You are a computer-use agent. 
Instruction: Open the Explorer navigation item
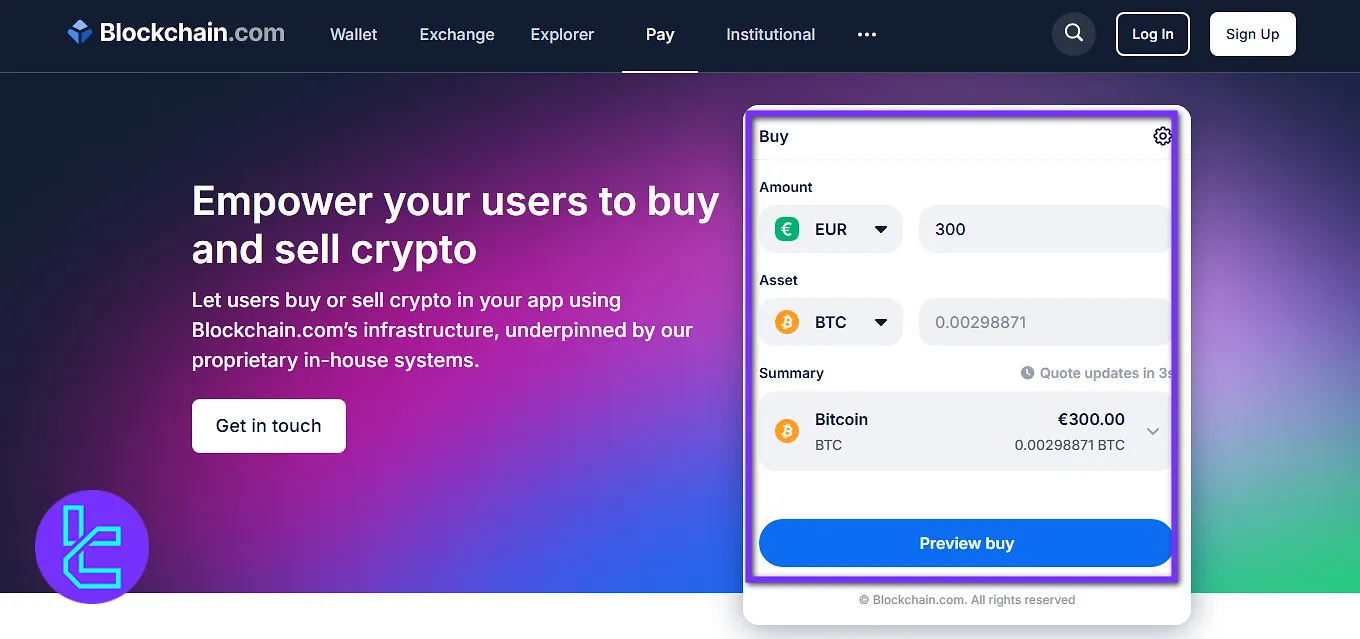click(x=562, y=34)
